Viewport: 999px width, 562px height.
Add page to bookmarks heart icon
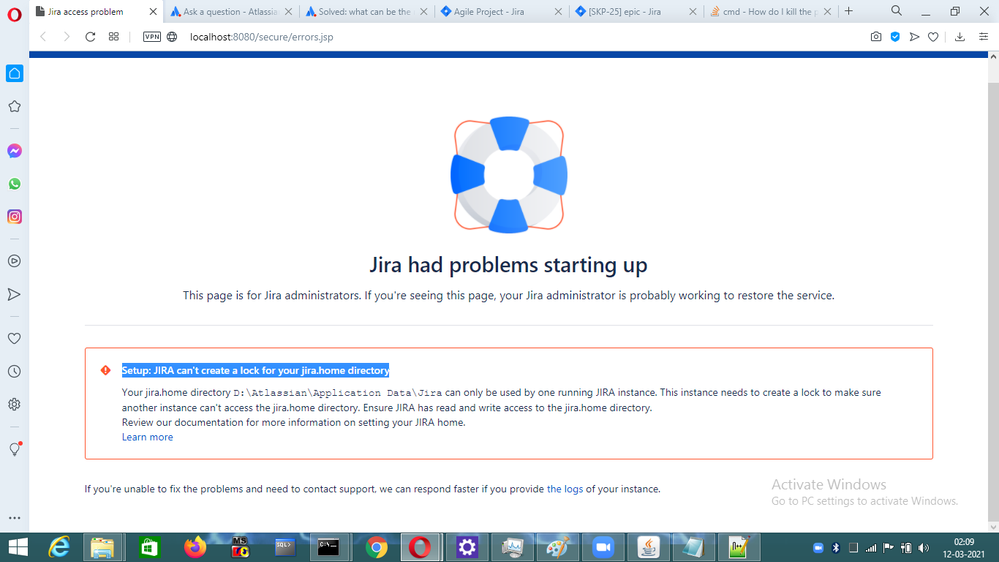[933, 37]
